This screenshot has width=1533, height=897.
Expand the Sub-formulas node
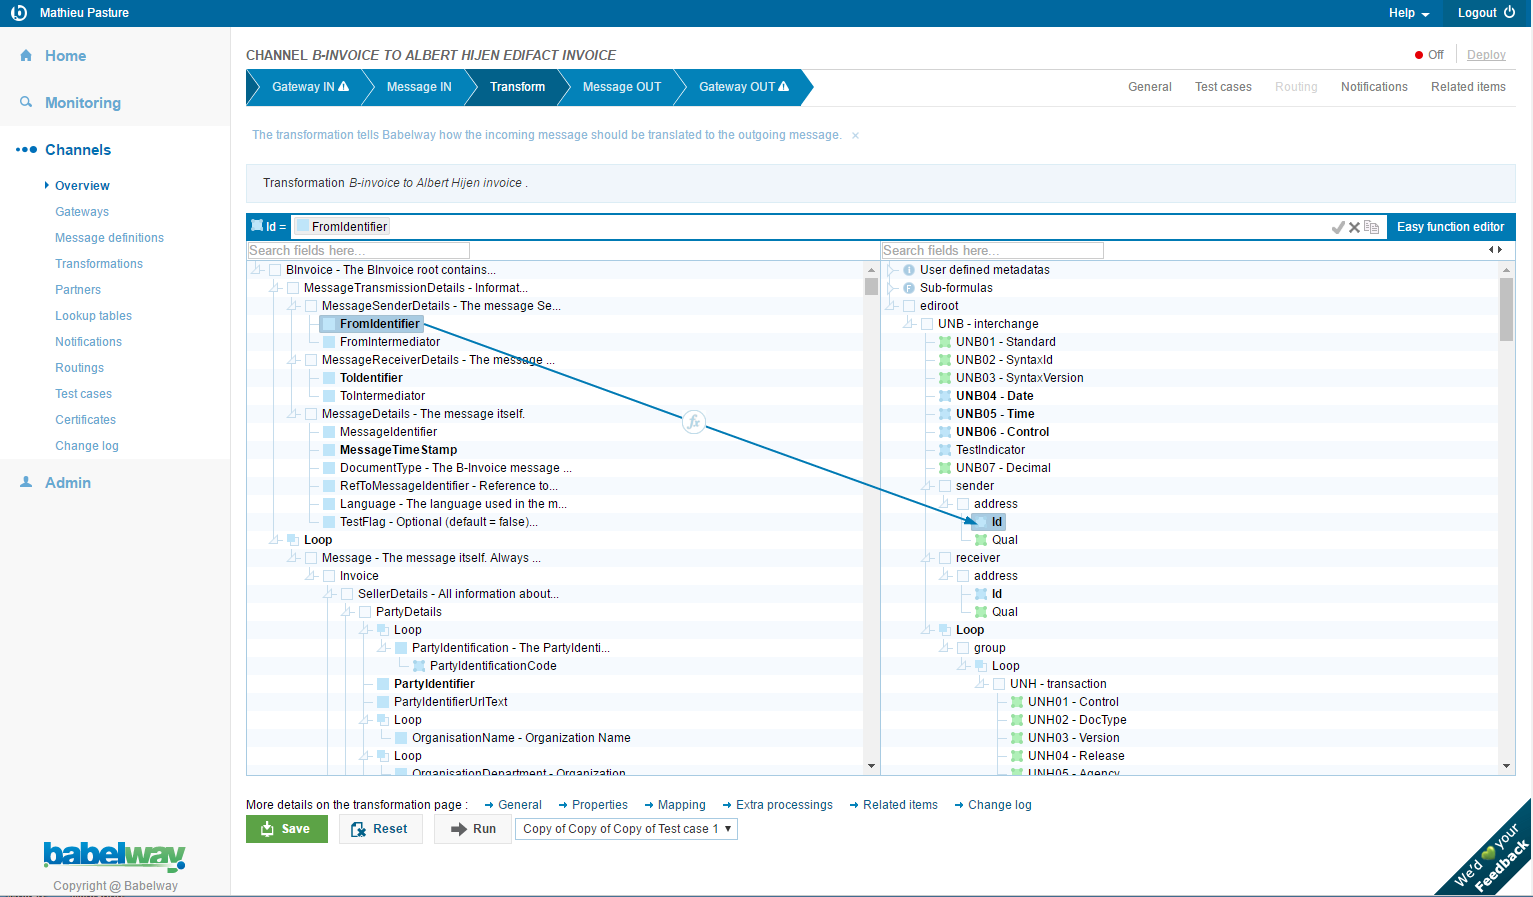tap(891, 287)
